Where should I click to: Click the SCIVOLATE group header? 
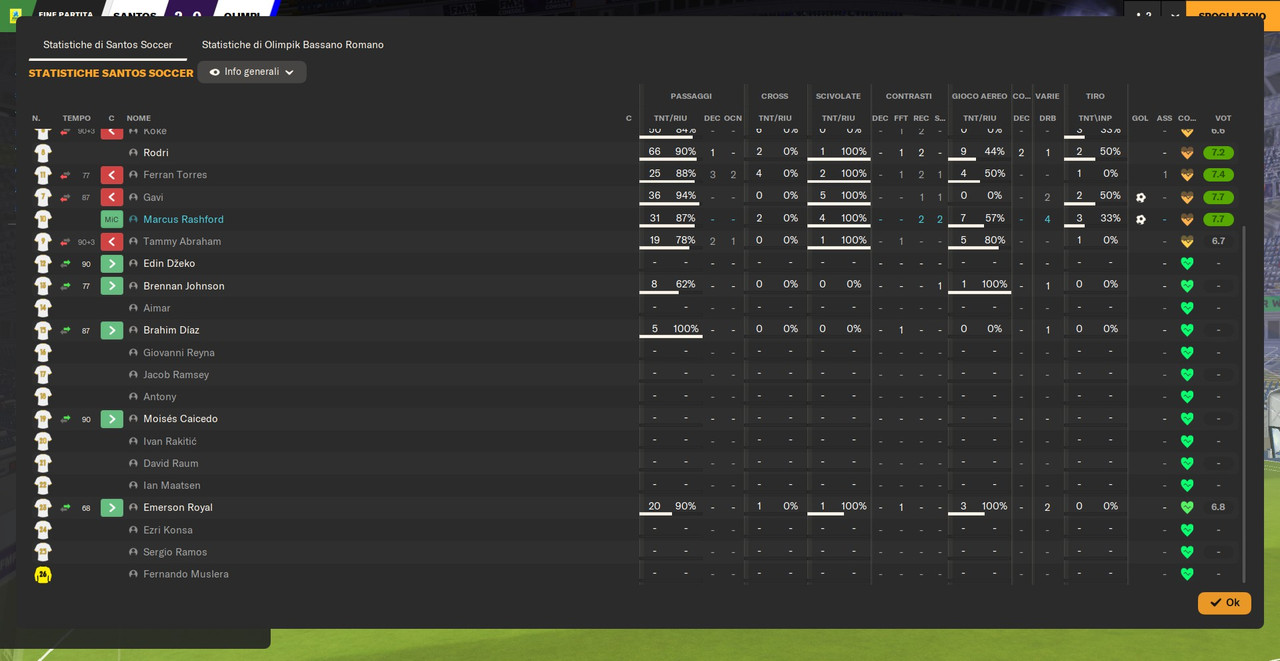(838, 96)
